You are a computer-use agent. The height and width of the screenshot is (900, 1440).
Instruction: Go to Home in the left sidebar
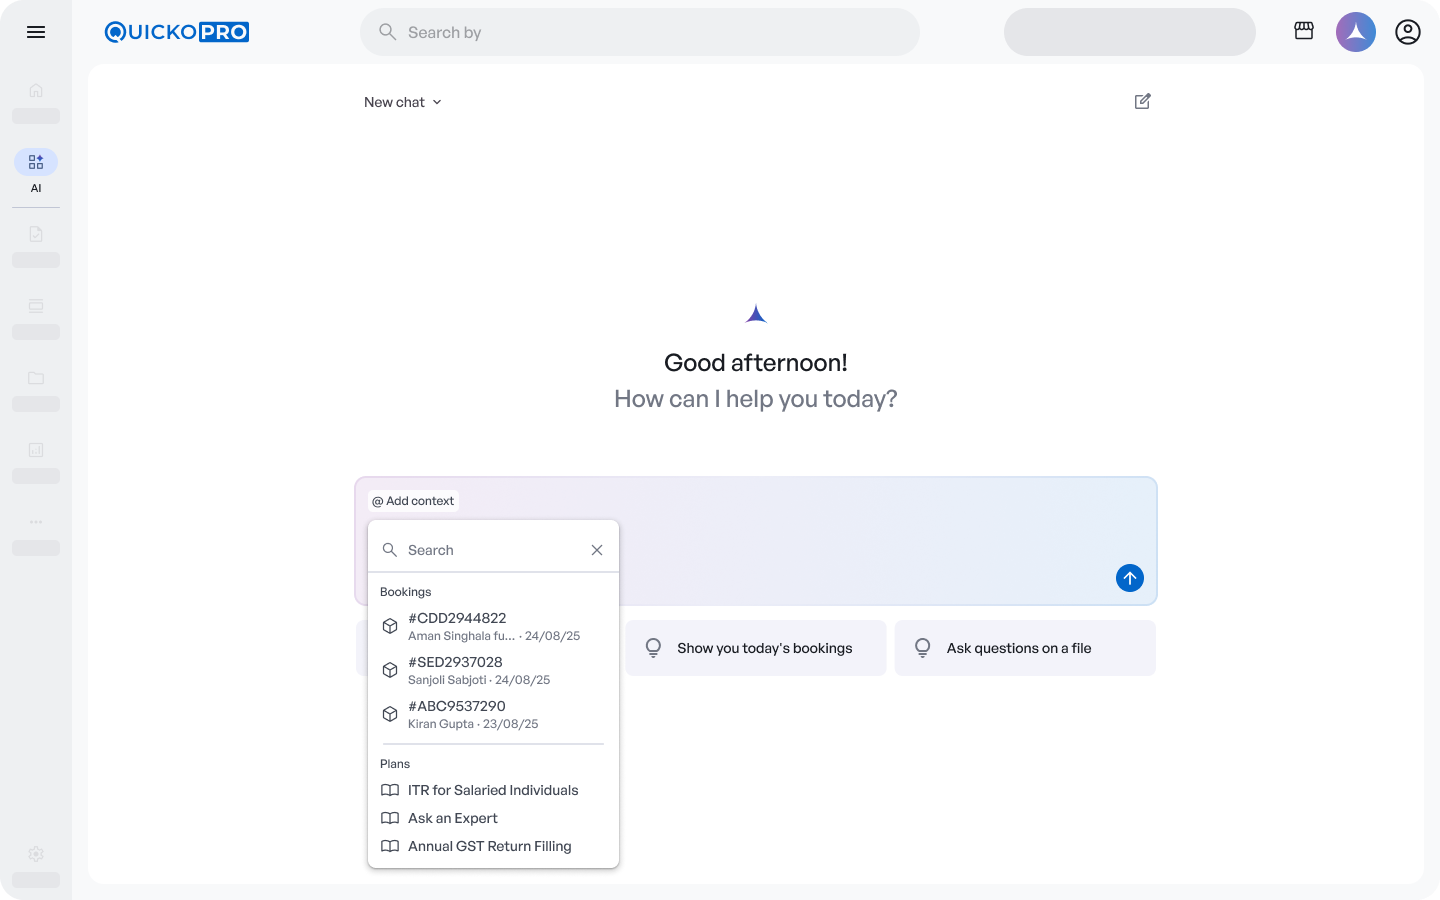click(36, 90)
